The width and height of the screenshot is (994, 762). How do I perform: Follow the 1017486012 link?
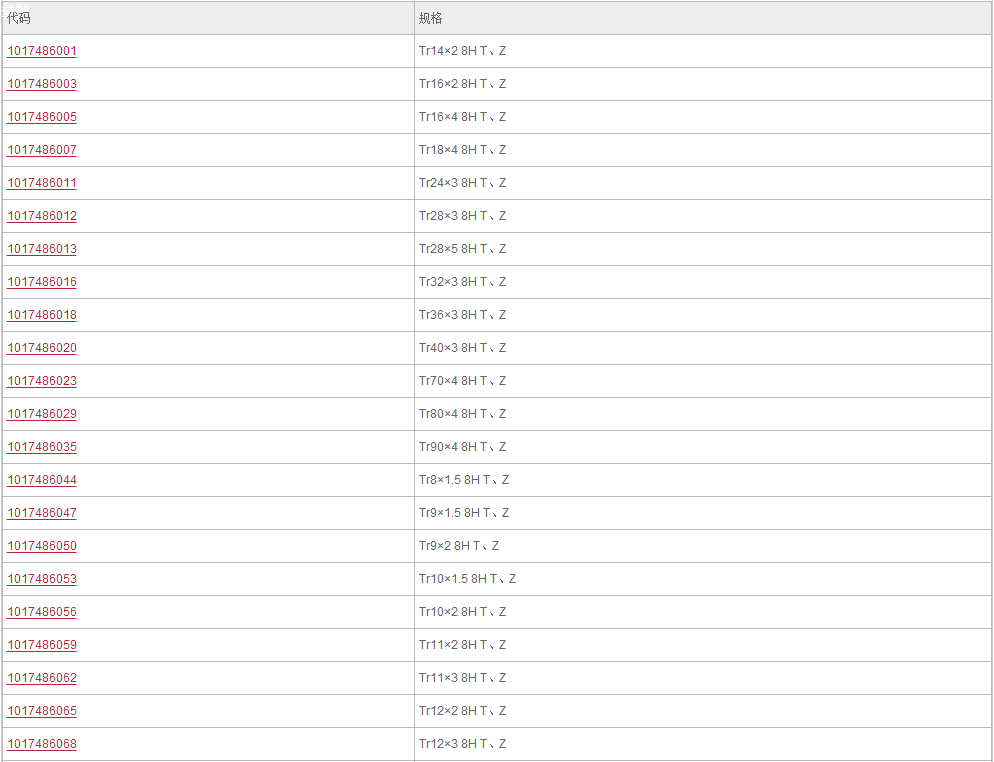point(42,216)
